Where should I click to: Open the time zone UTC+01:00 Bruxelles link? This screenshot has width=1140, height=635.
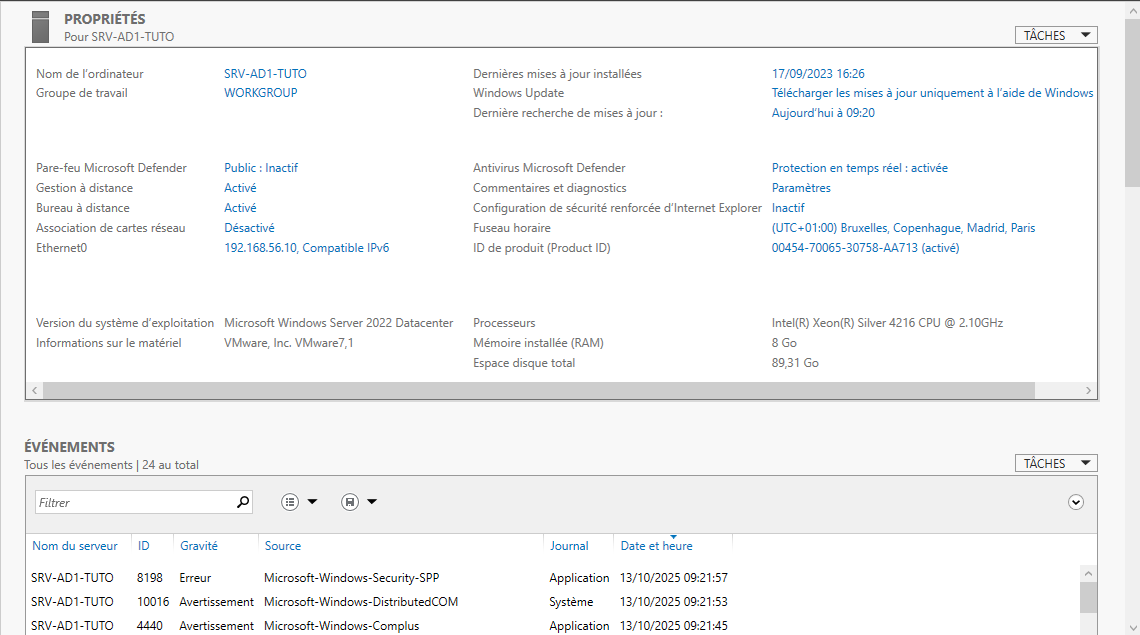point(903,228)
